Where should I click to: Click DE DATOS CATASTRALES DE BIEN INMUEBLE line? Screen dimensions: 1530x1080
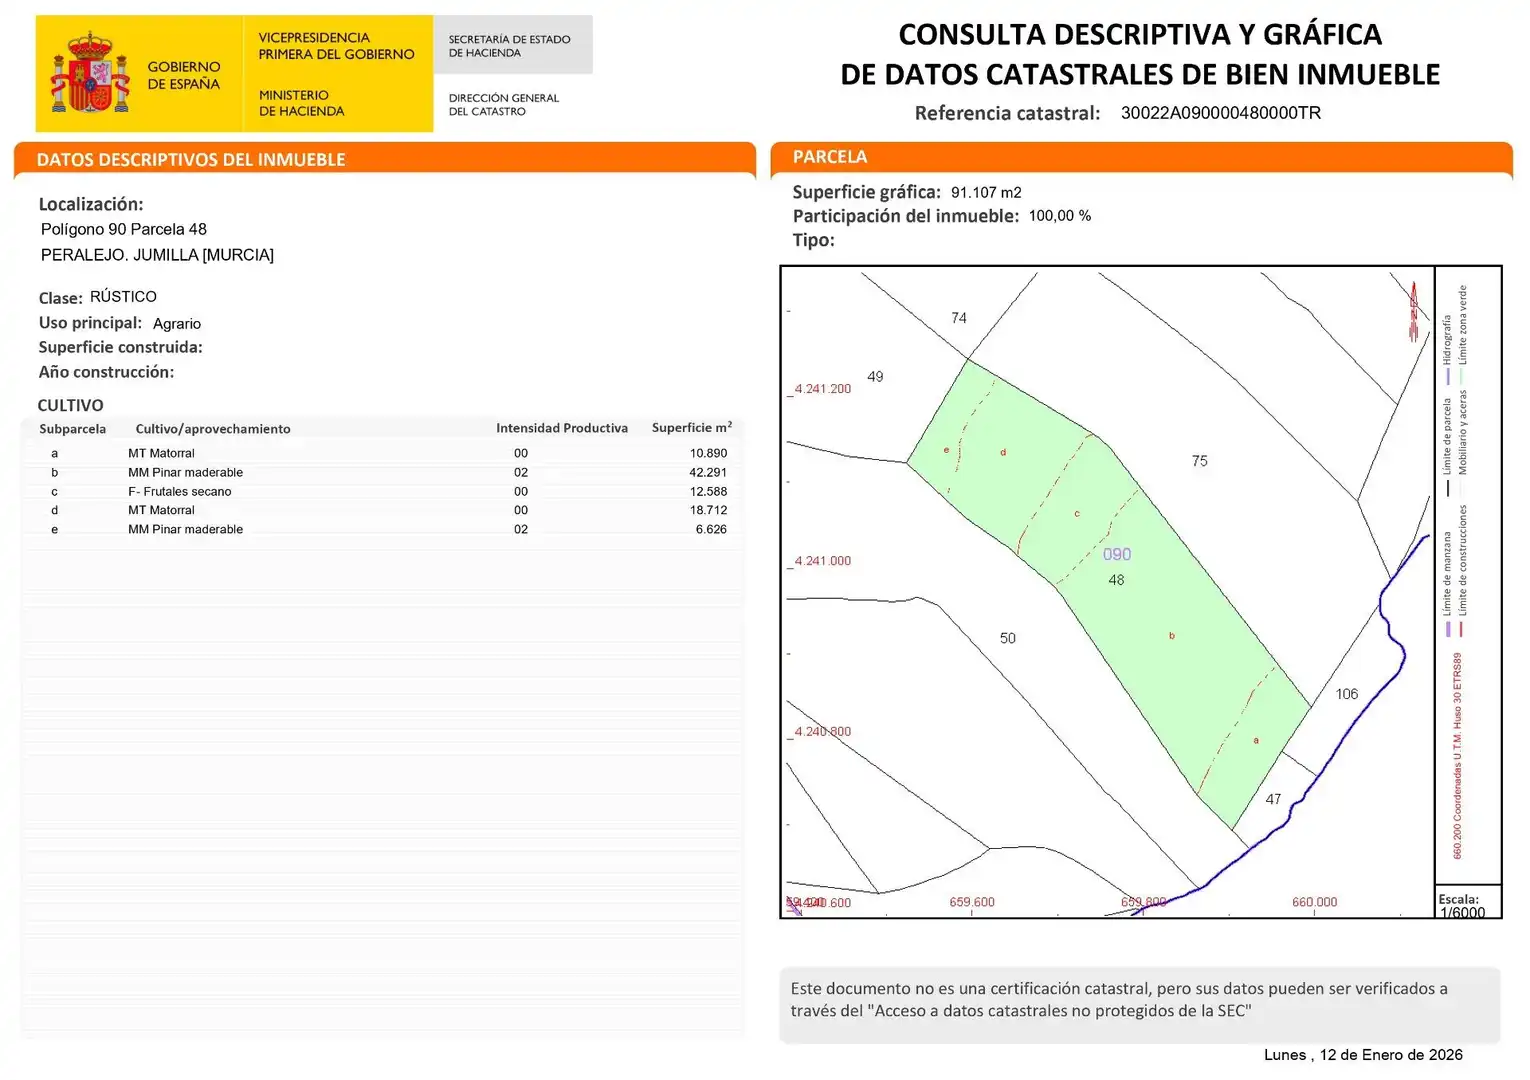coord(1140,74)
